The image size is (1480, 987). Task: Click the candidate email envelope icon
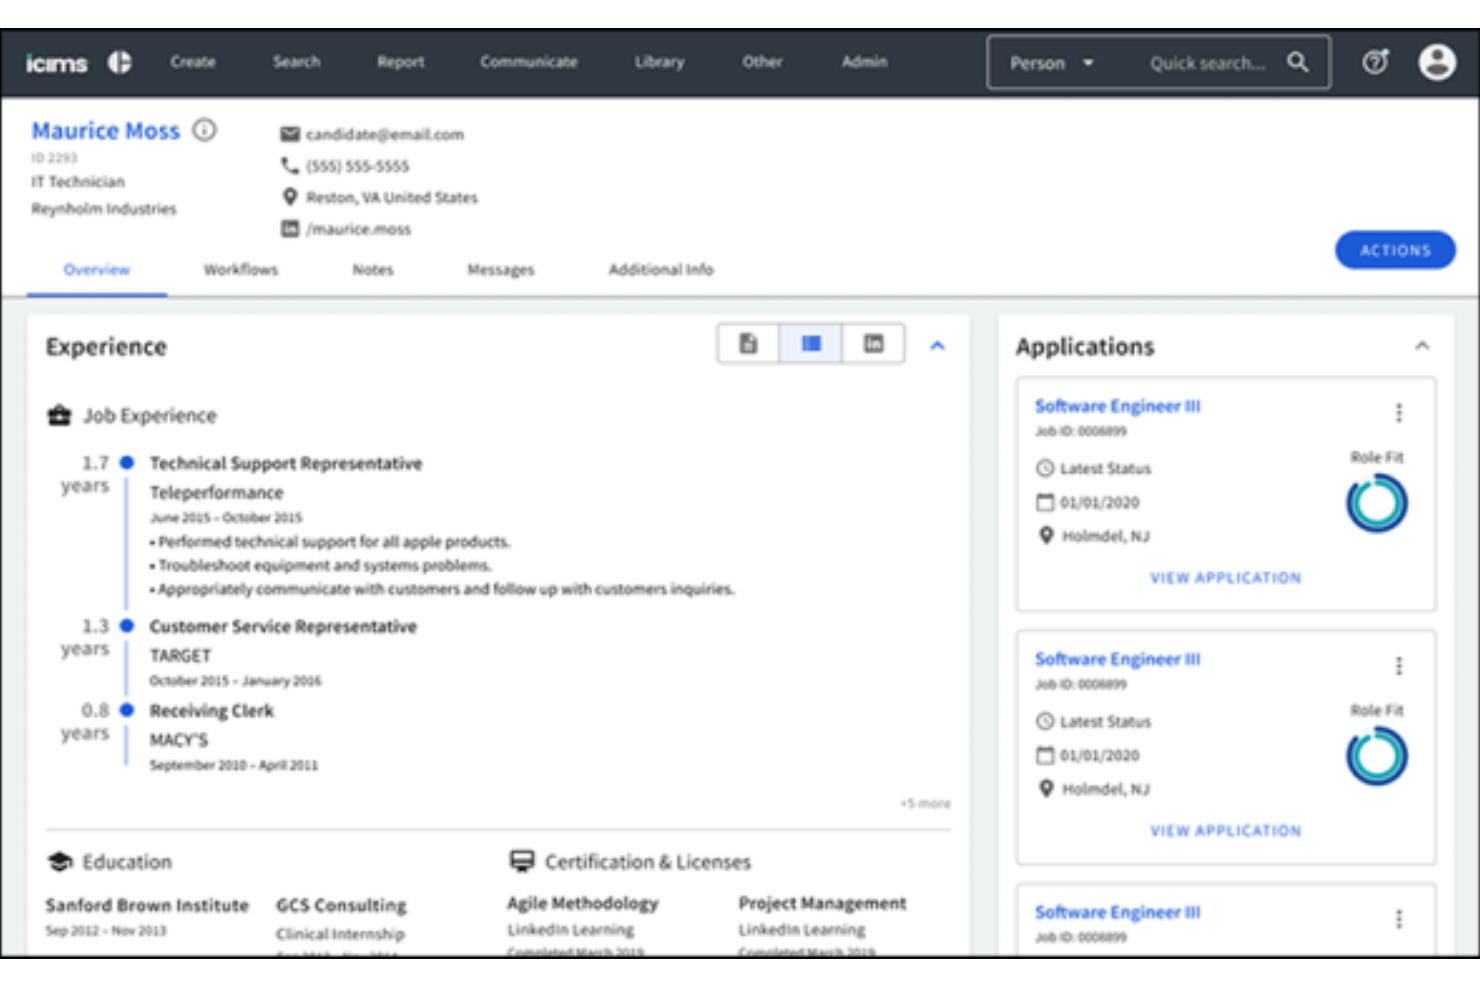(x=290, y=134)
